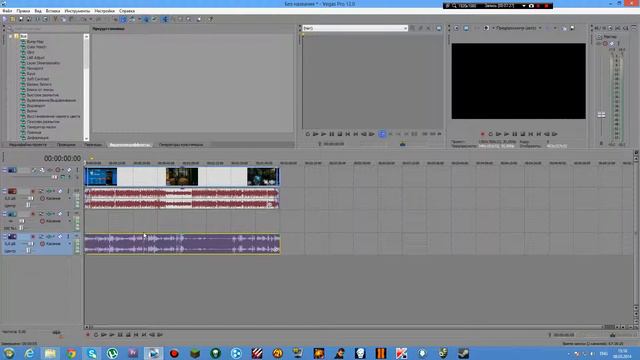Select Bump Map effect in list
Image resolution: width=640 pixels, height=360 pixels.
[x=35, y=42]
